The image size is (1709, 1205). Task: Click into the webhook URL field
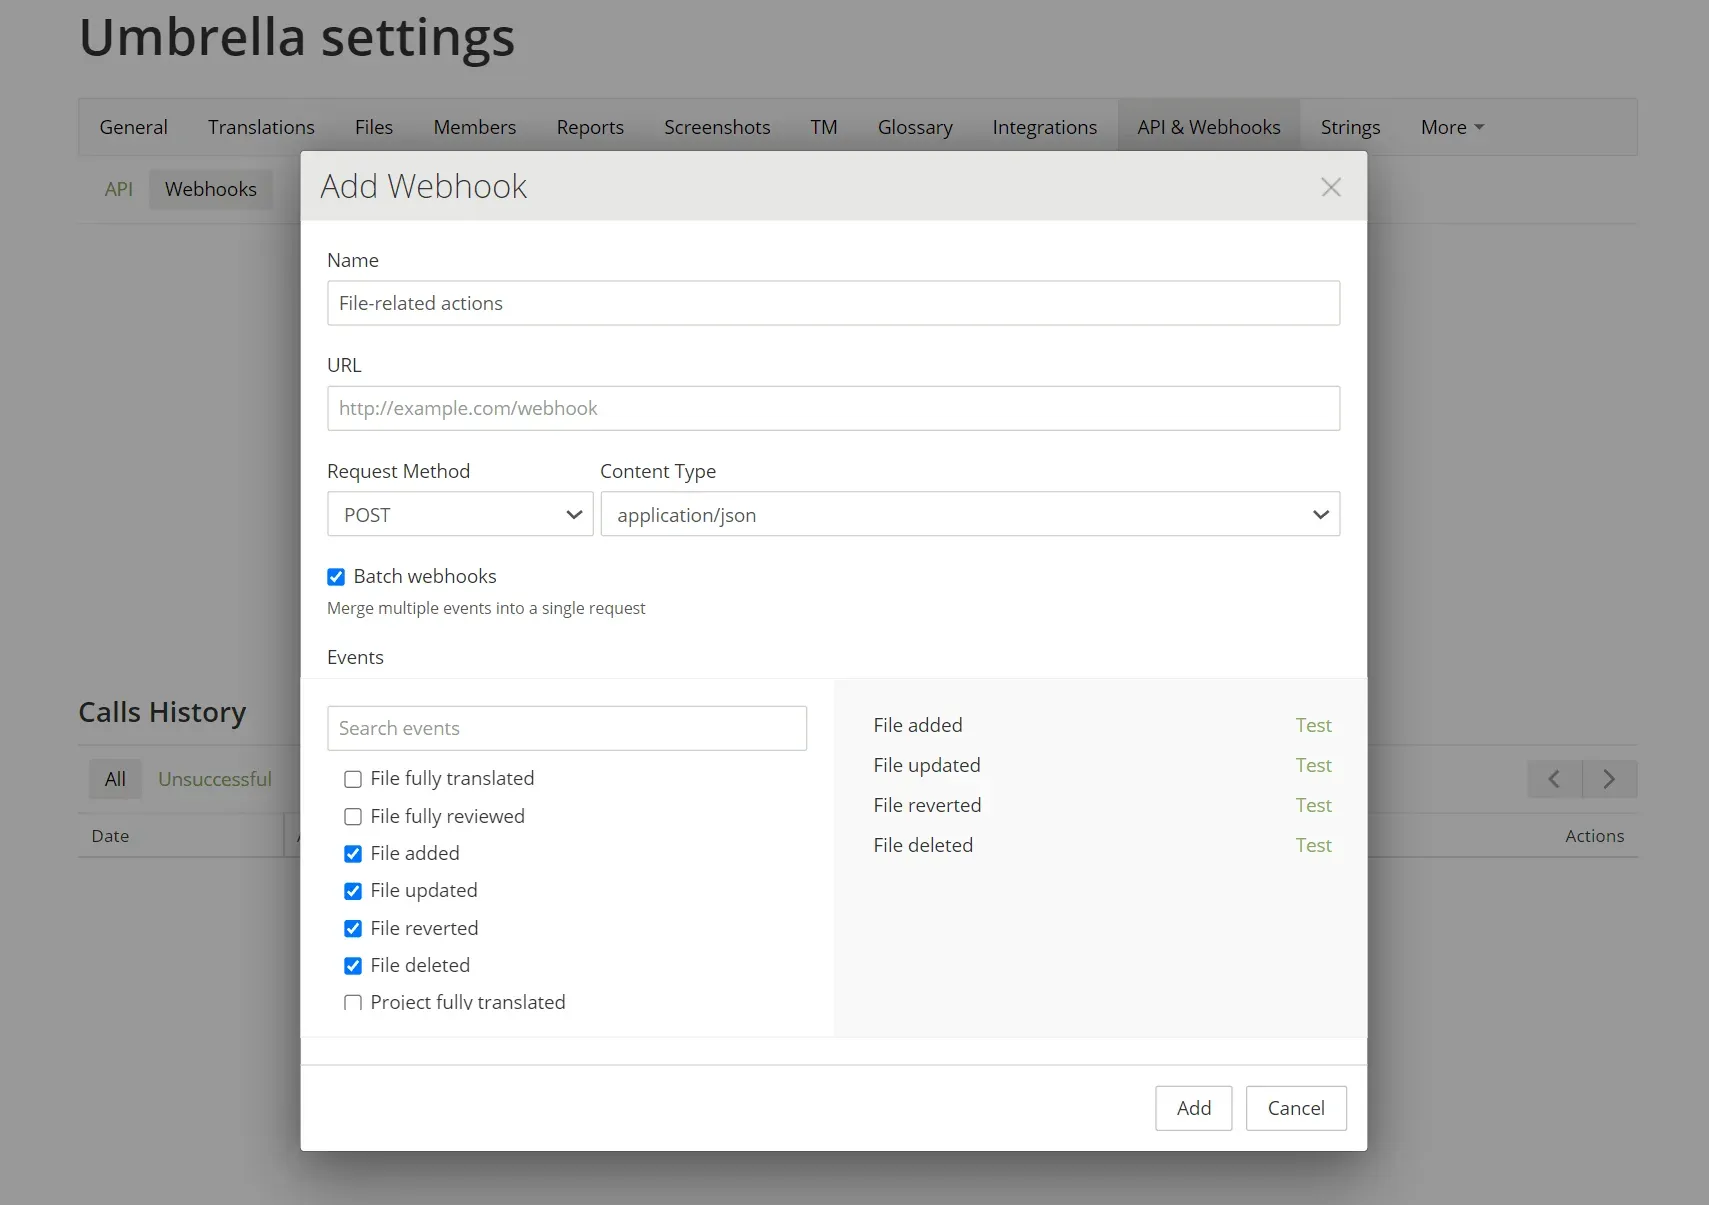(833, 408)
